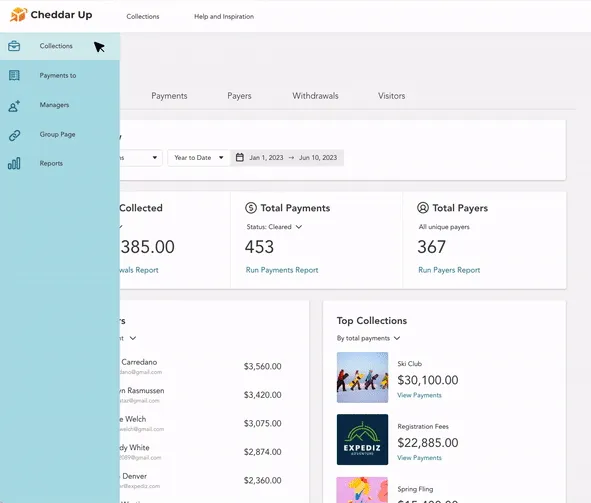This screenshot has width=591, height=503.
Task: Click Run Payers Report link
Action: 449,270
